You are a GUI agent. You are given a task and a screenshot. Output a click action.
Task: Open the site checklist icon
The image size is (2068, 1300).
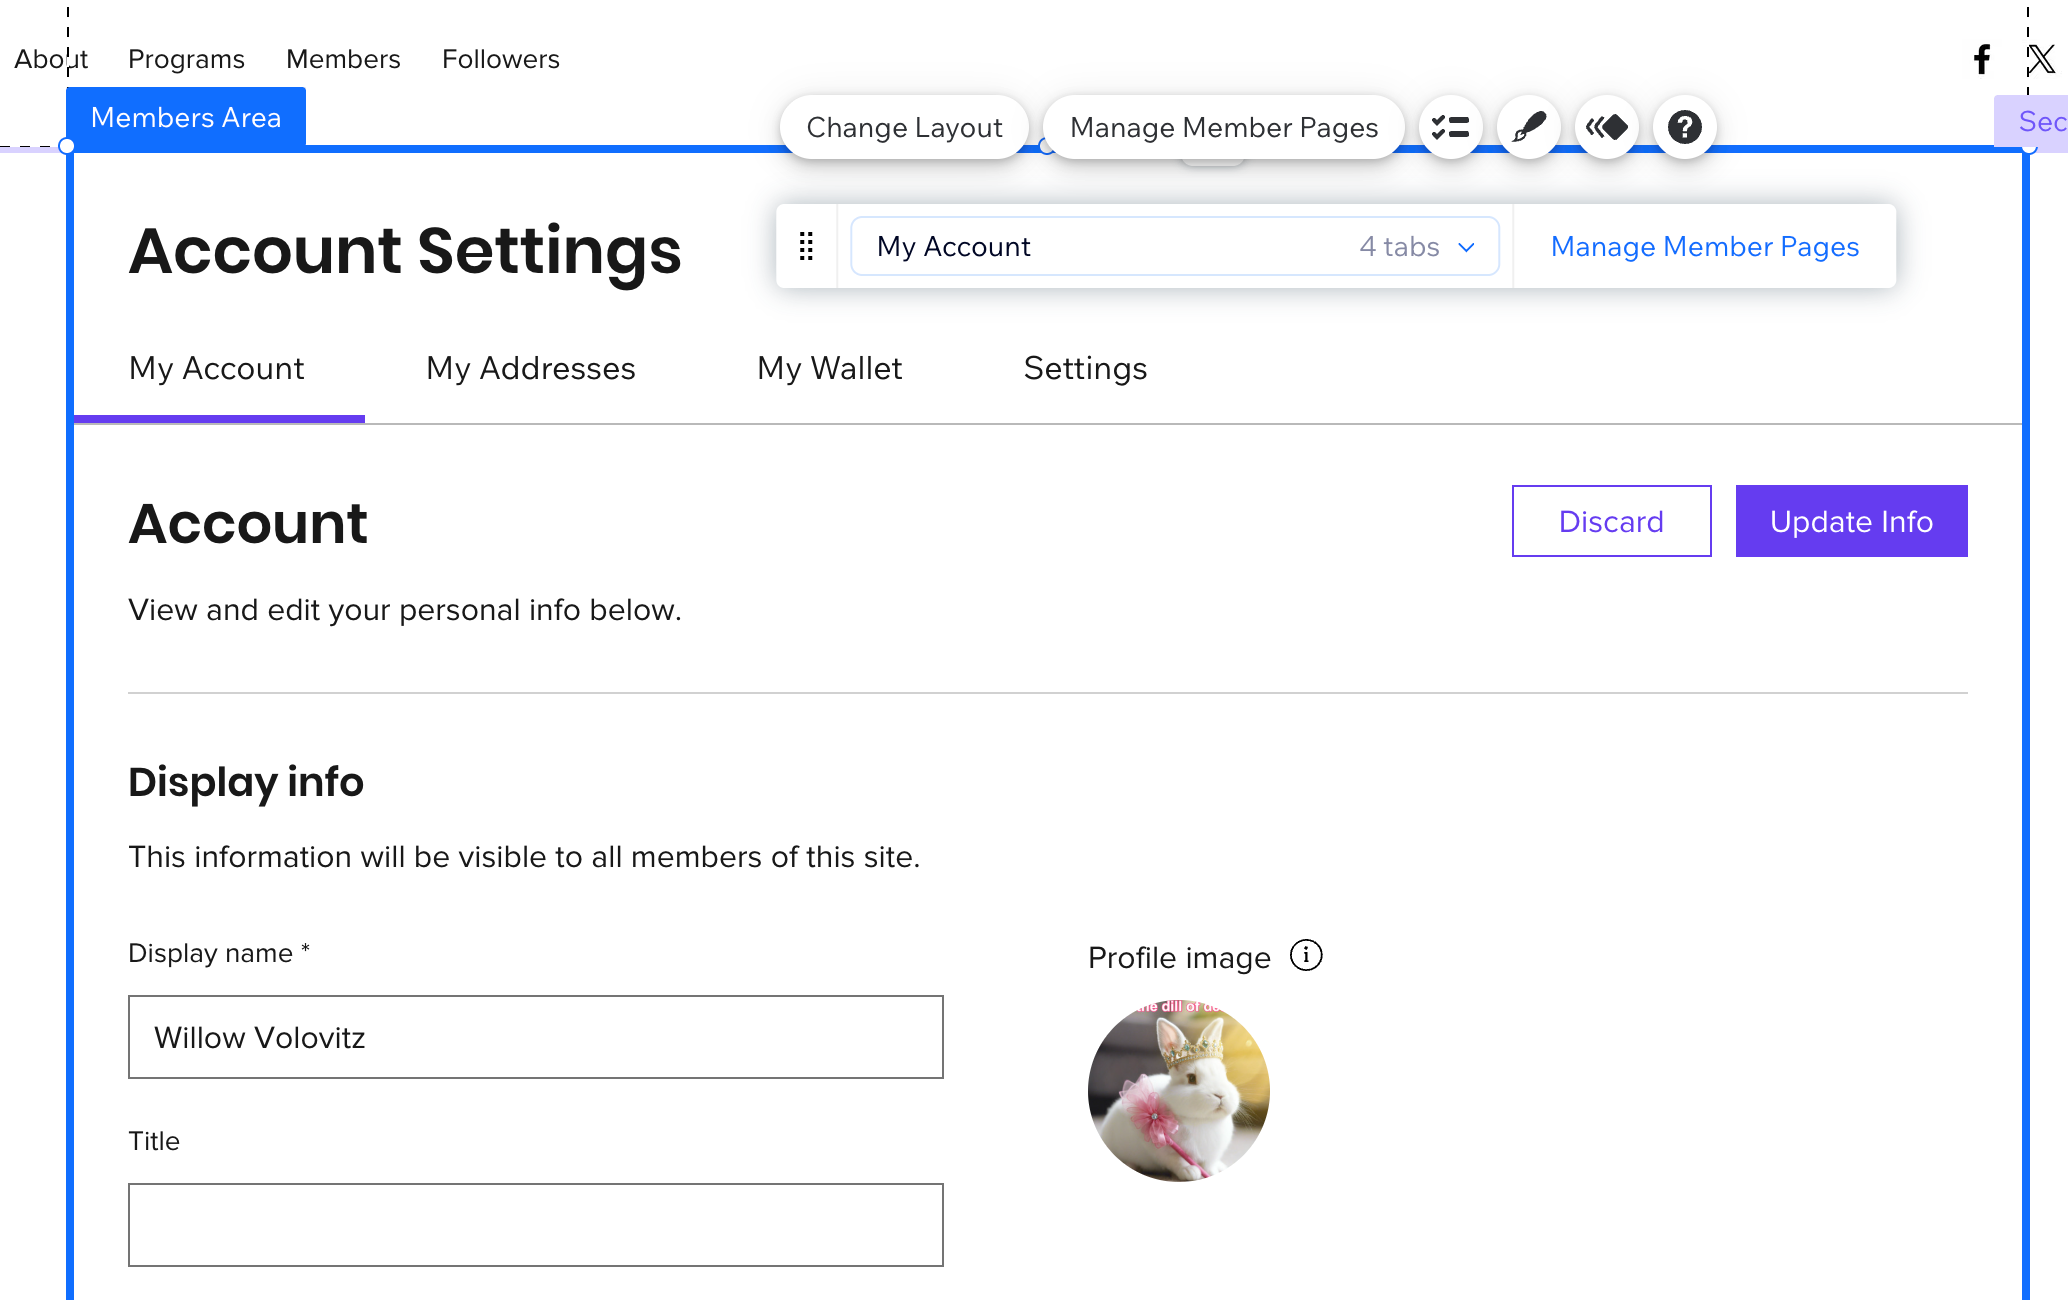point(1450,127)
